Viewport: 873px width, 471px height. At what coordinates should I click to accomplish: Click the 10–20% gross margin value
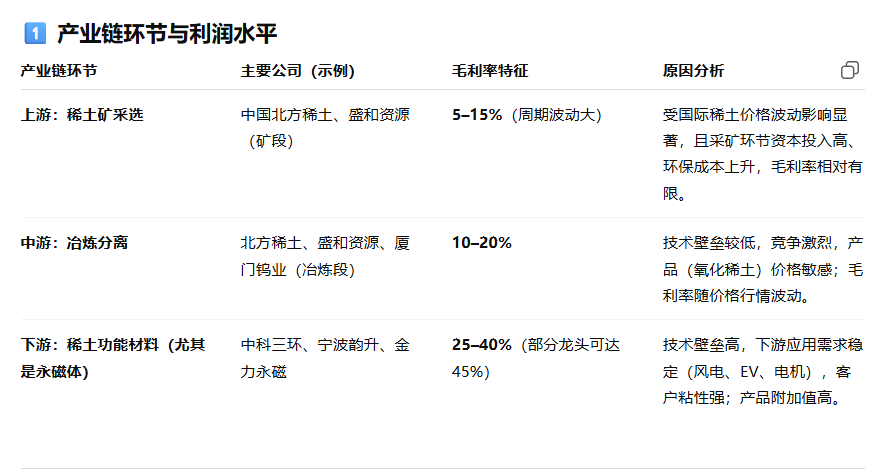point(482,243)
